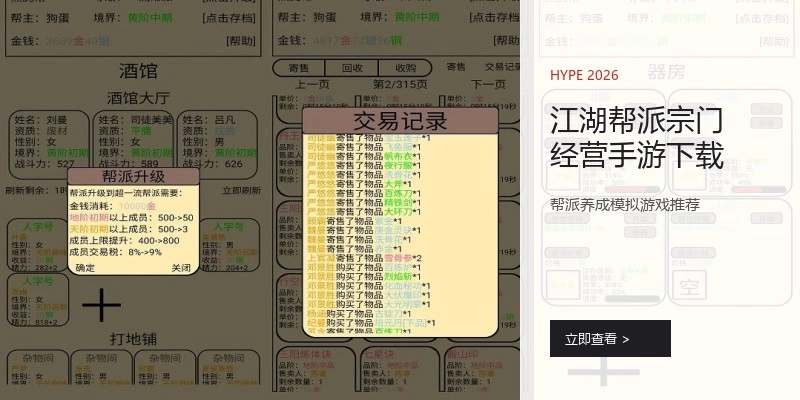Click the 天阶初期以上成员 requirement line
The image size is (800, 400).
pos(129,229)
